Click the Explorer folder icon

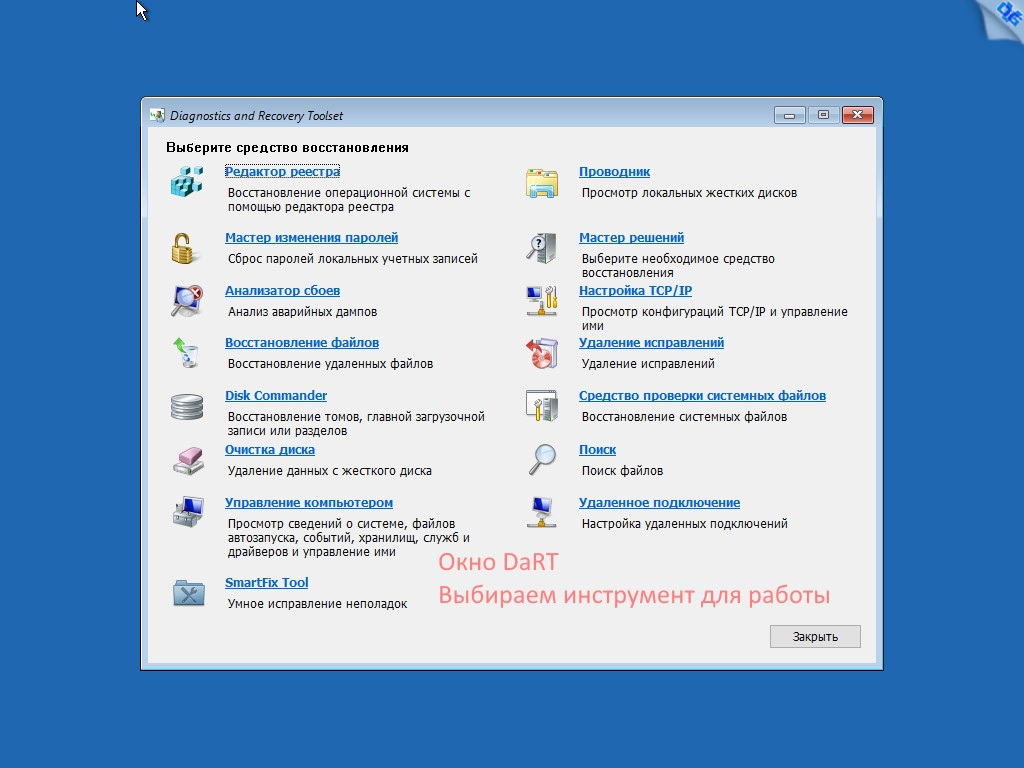[541, 183]
